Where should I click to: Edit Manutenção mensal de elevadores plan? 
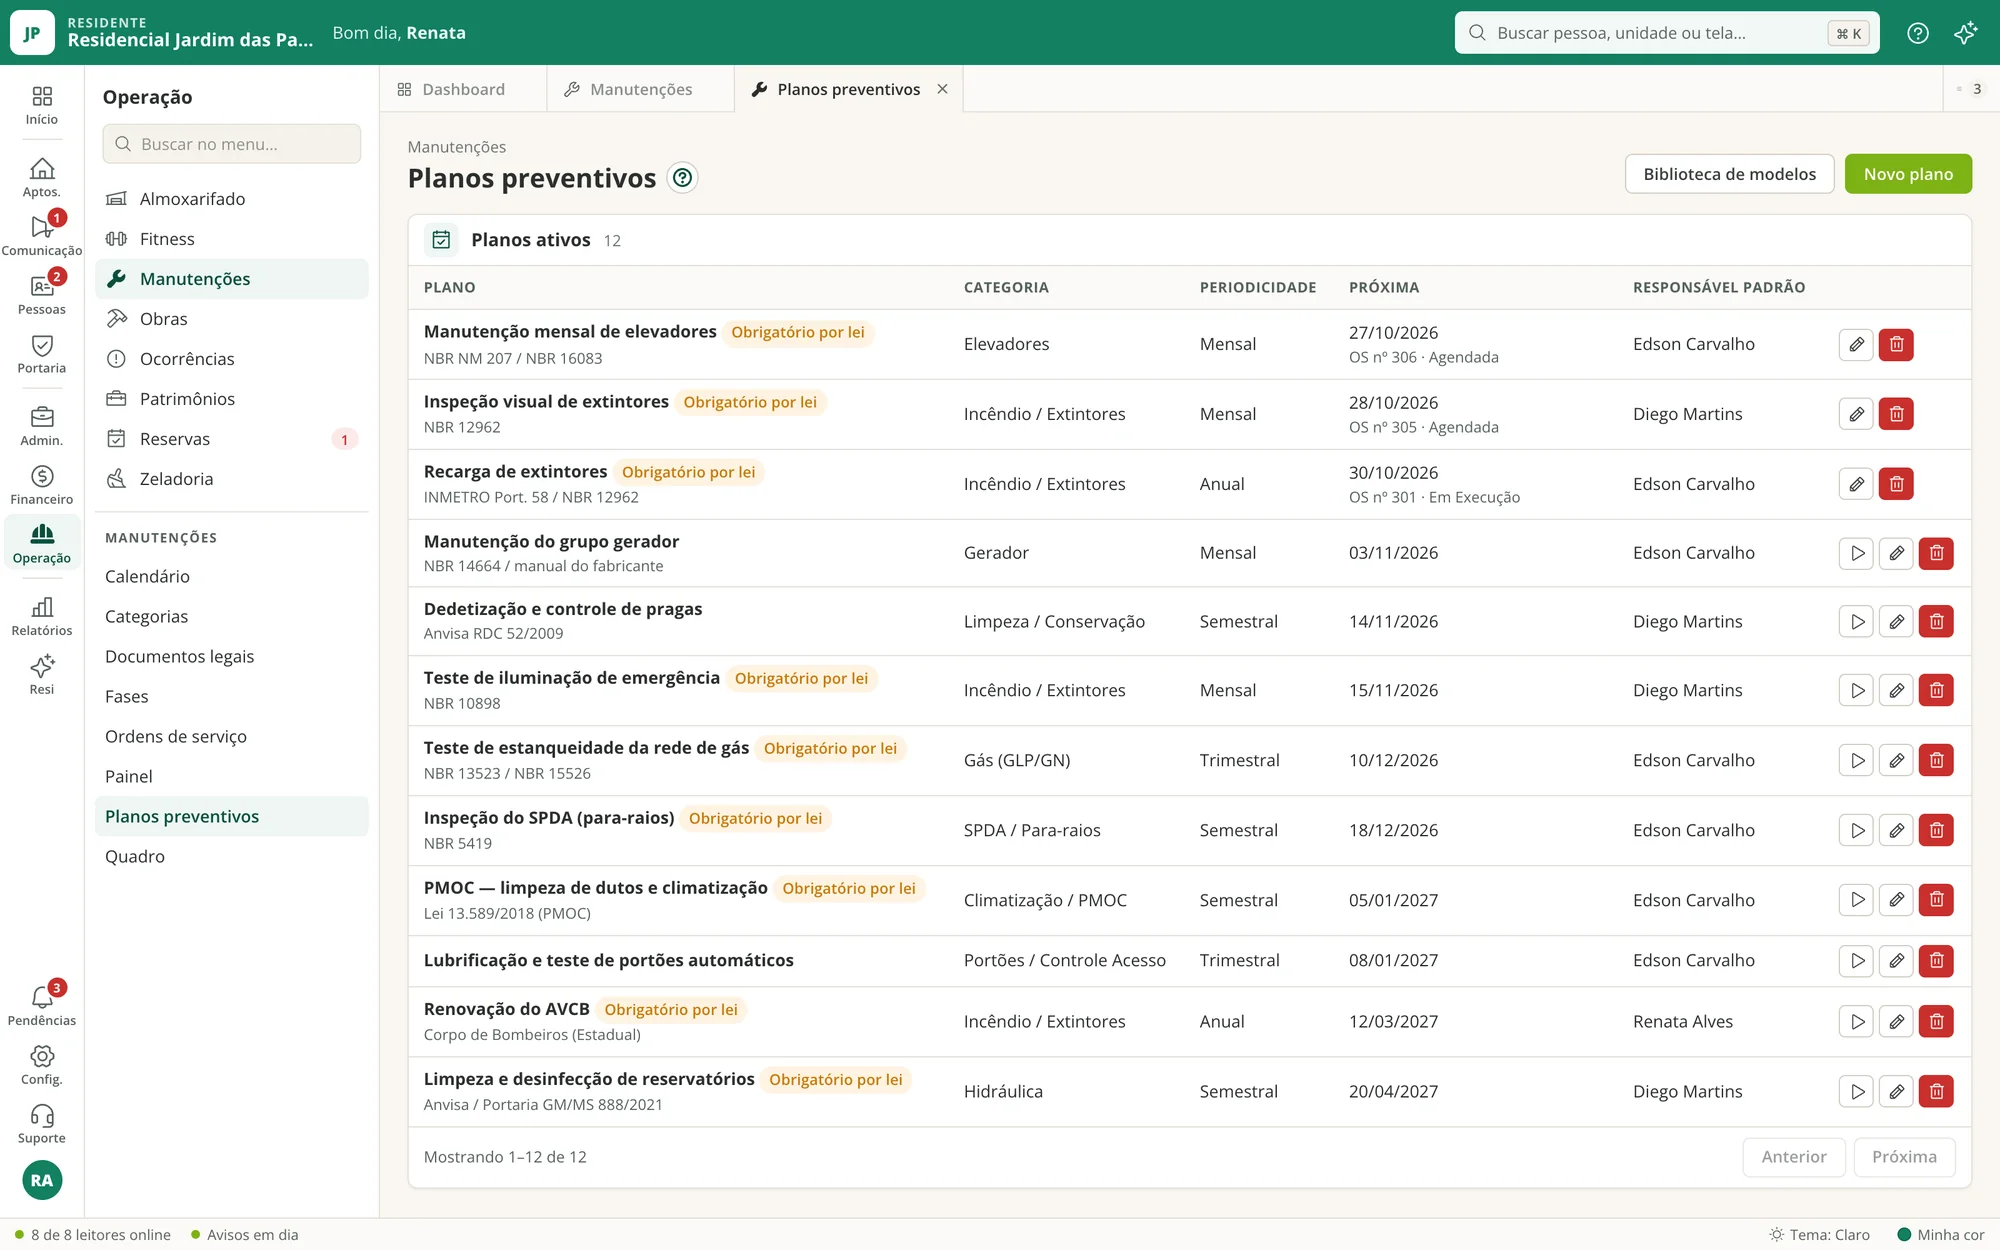tap(1856, 344)
